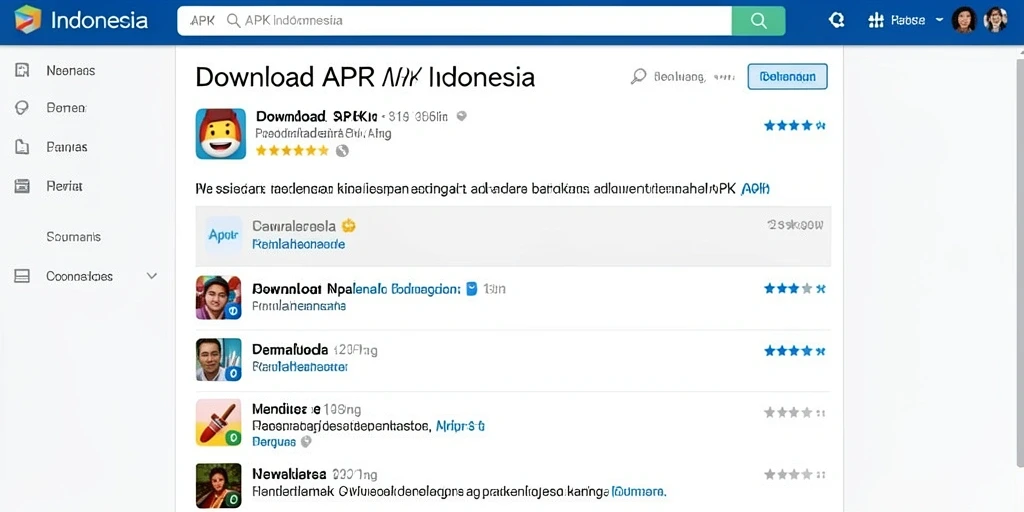Click the Neenaas sidebar icon
The height and width of the screenshot is (512, 1024).
[22, 70]
